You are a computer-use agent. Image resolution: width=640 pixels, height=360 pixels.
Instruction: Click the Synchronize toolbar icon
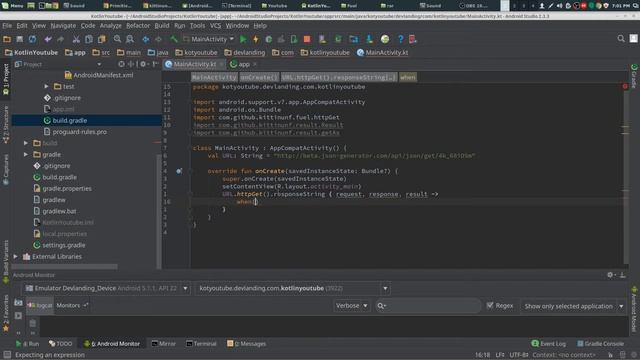tap(32, 39)
